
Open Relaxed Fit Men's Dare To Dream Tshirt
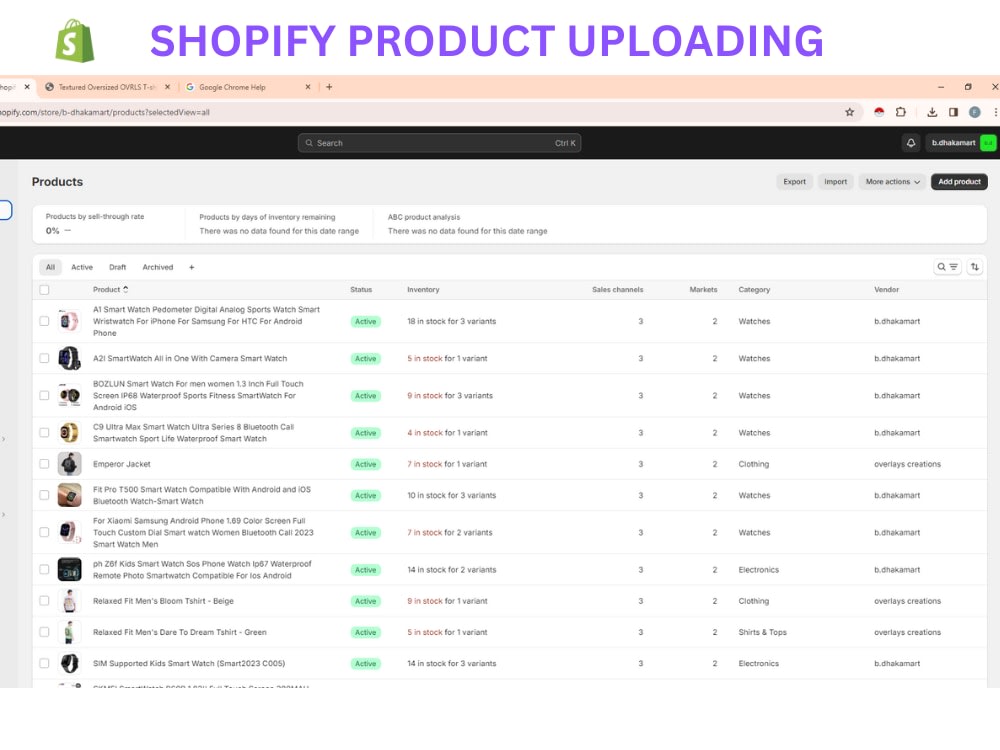click(180, 632)
